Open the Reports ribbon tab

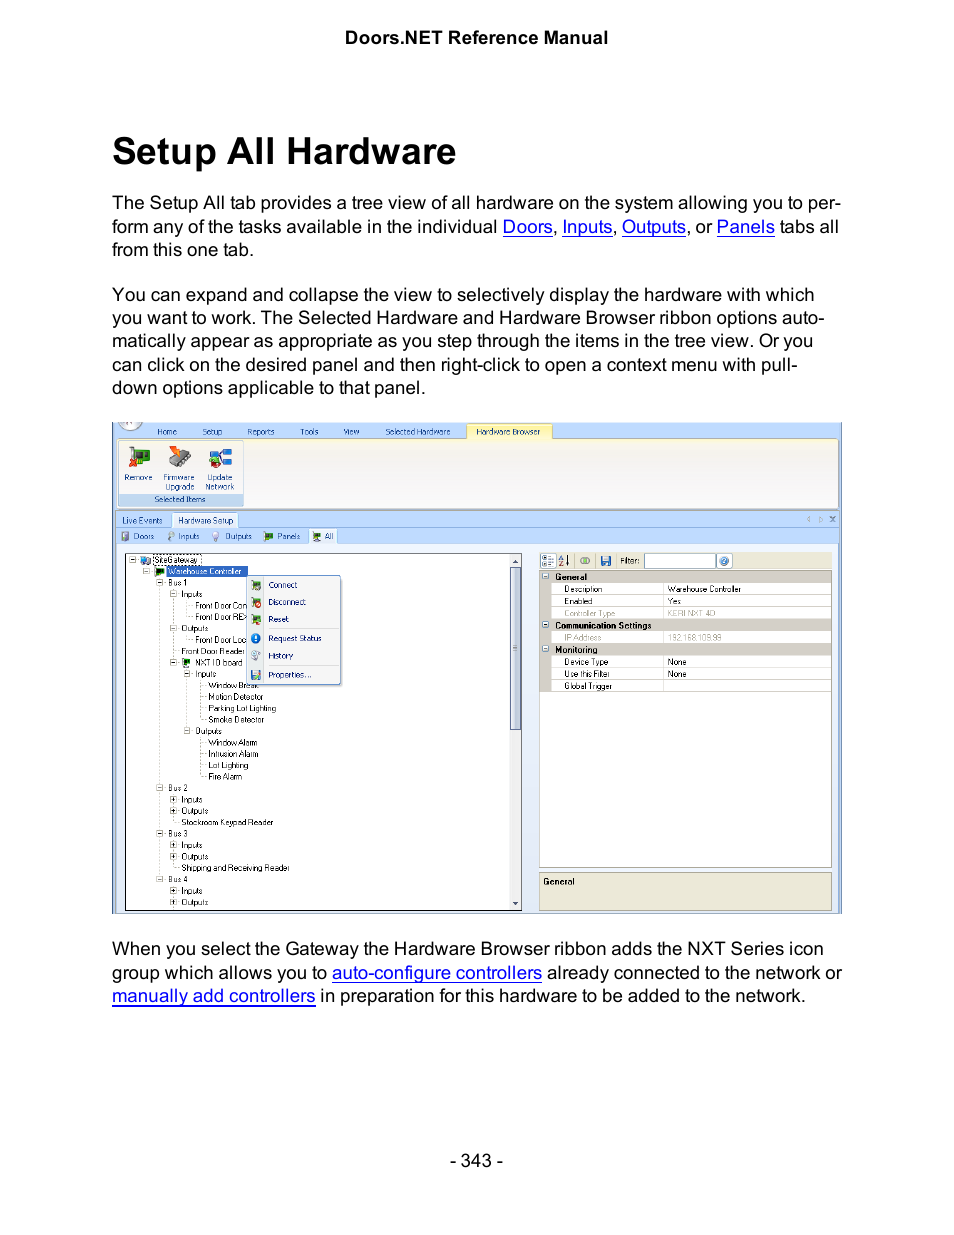point(260,432)
